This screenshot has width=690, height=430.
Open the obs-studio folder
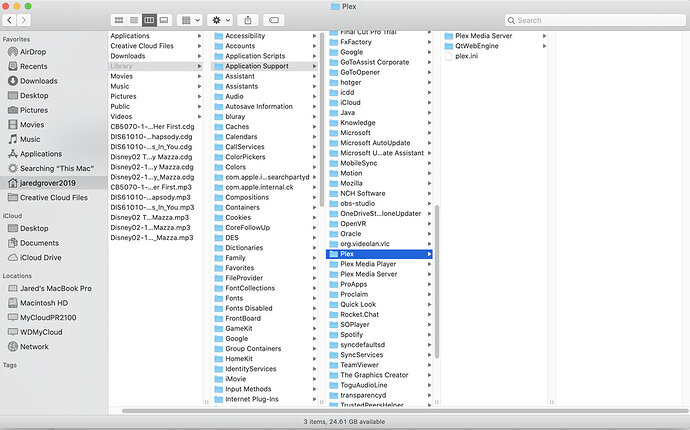357,203
